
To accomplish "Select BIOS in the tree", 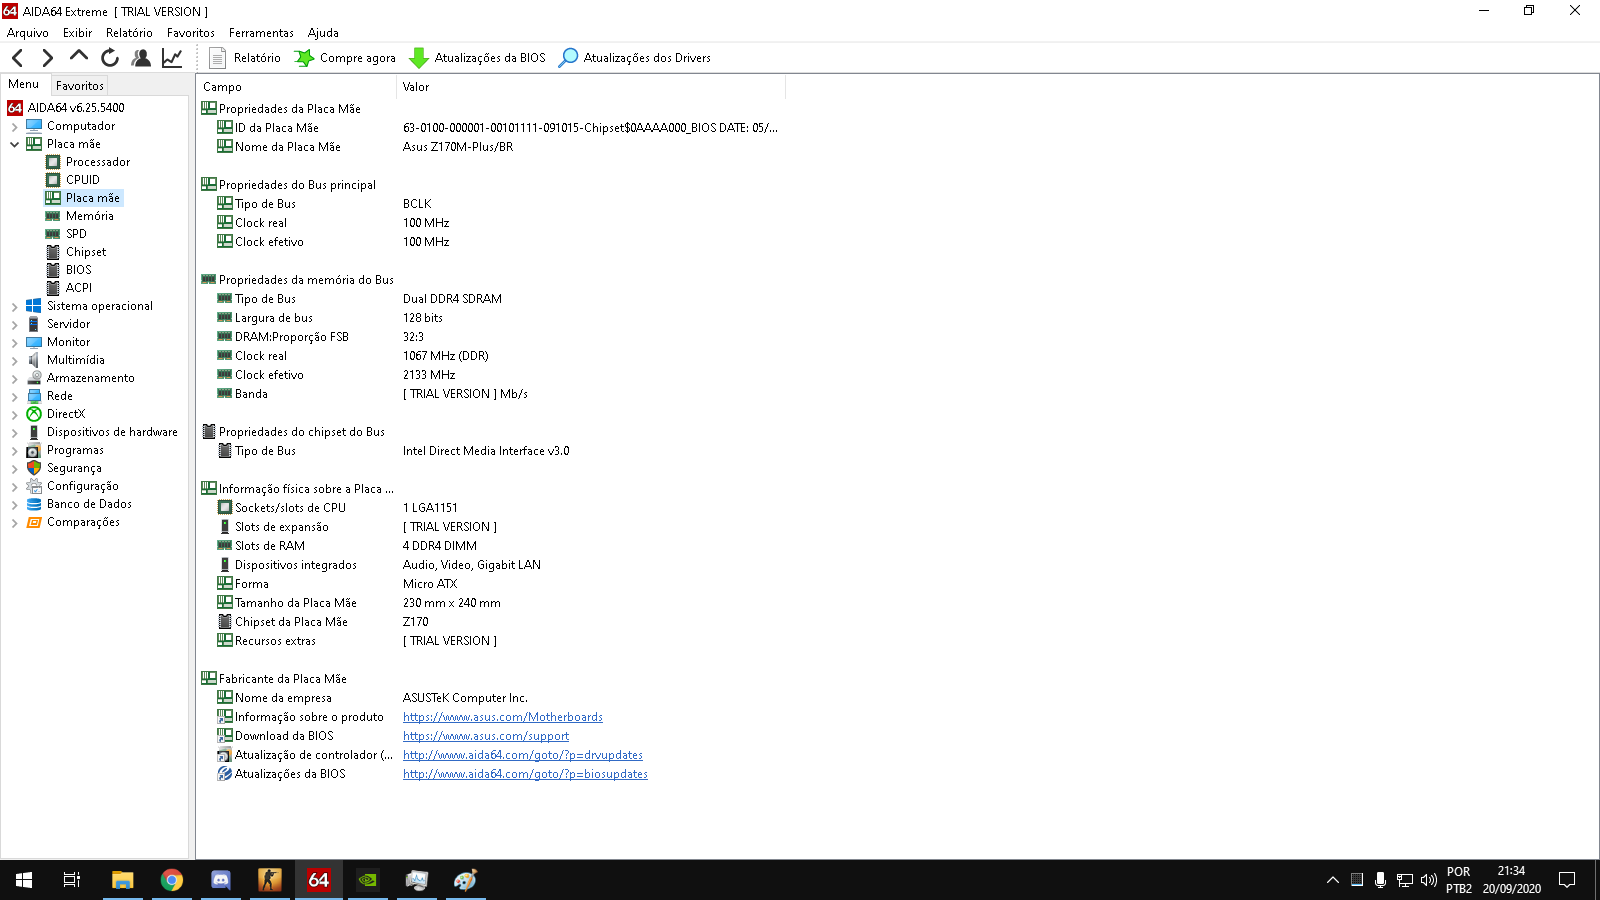I will point(79,270).
